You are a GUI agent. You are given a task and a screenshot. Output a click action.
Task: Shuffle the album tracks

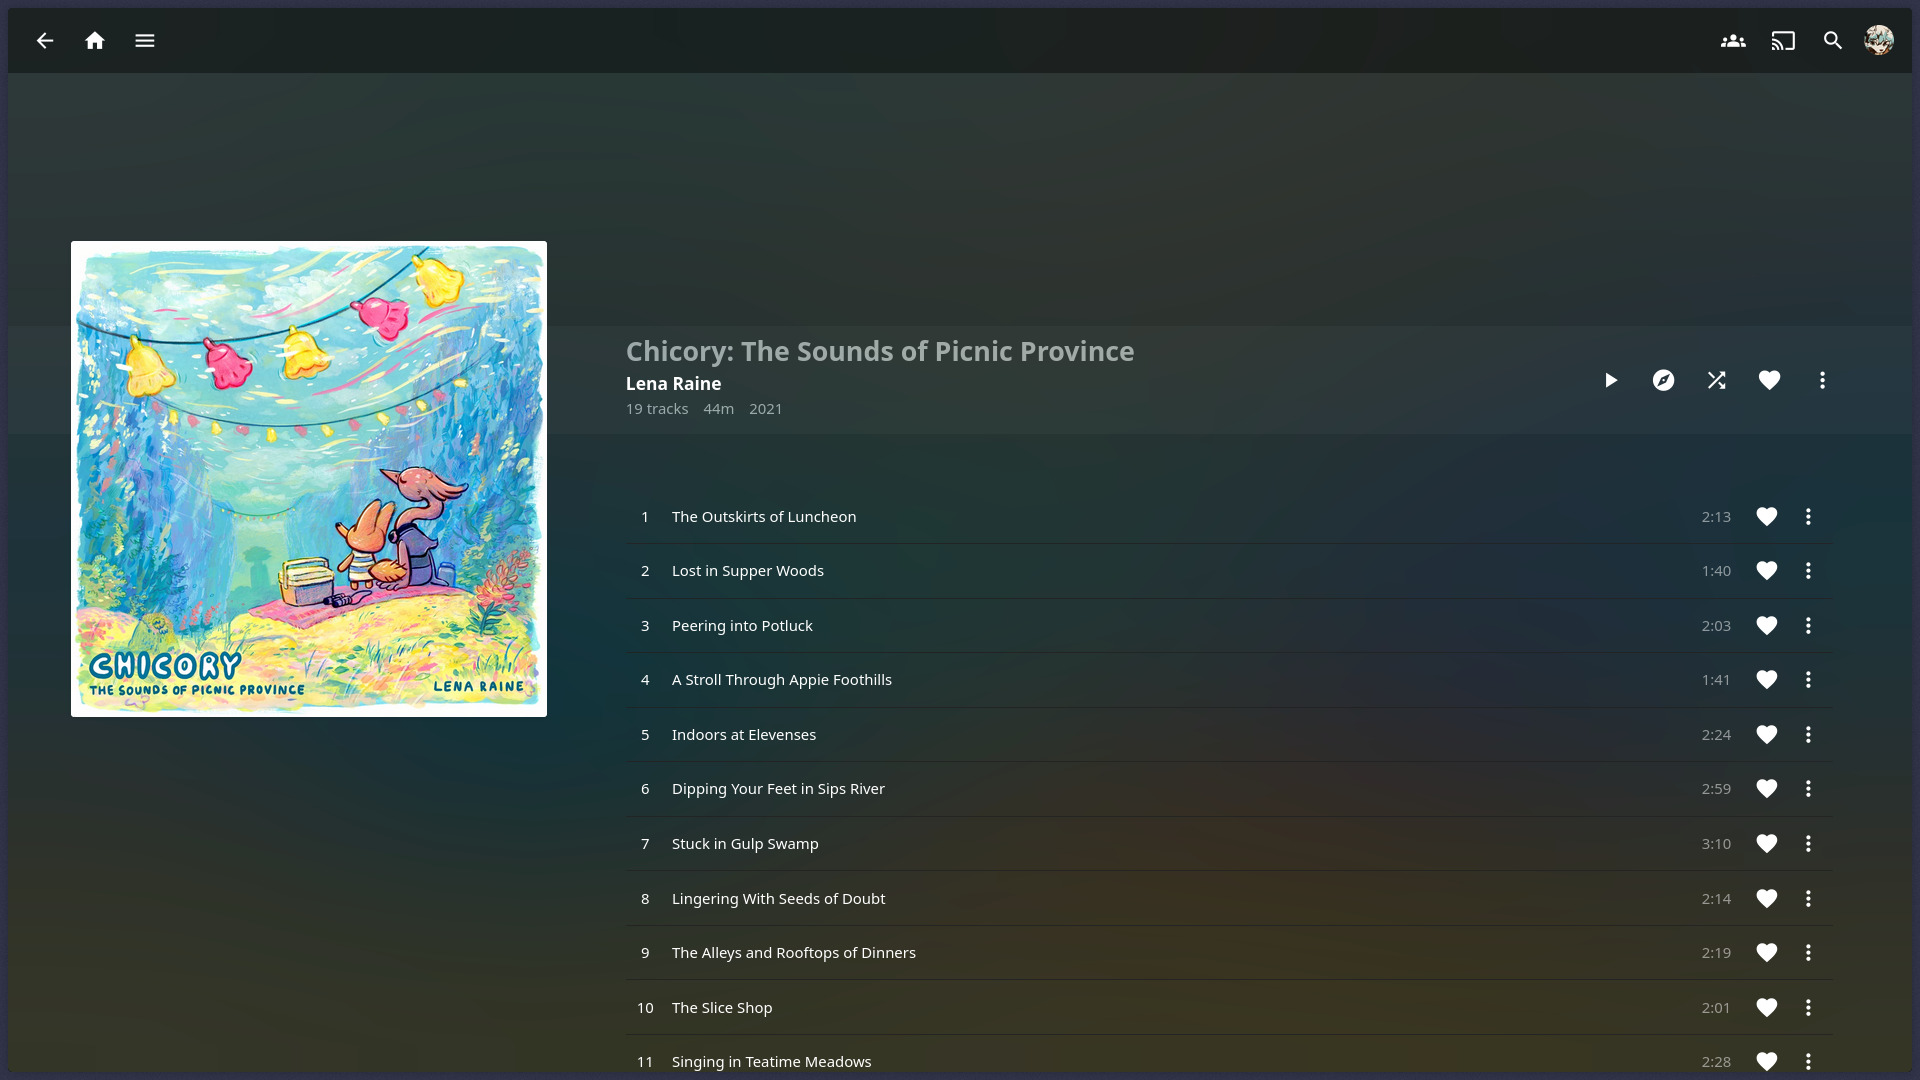pyautogui.click(x=1716, y=380)
